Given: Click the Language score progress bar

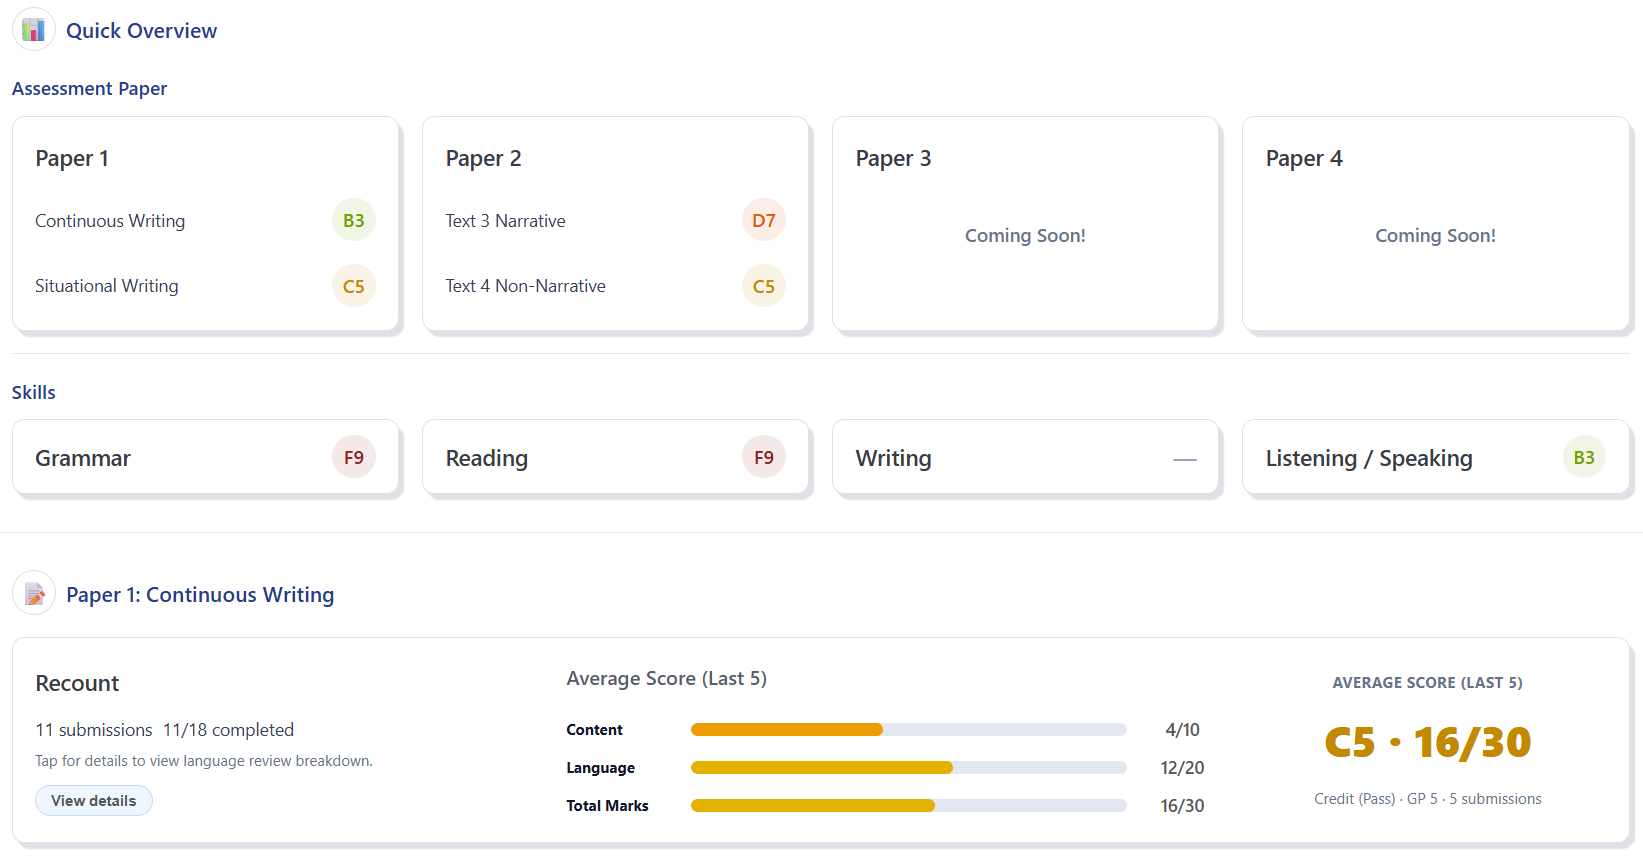Looking at the screenshot, I should coord(909,768).
